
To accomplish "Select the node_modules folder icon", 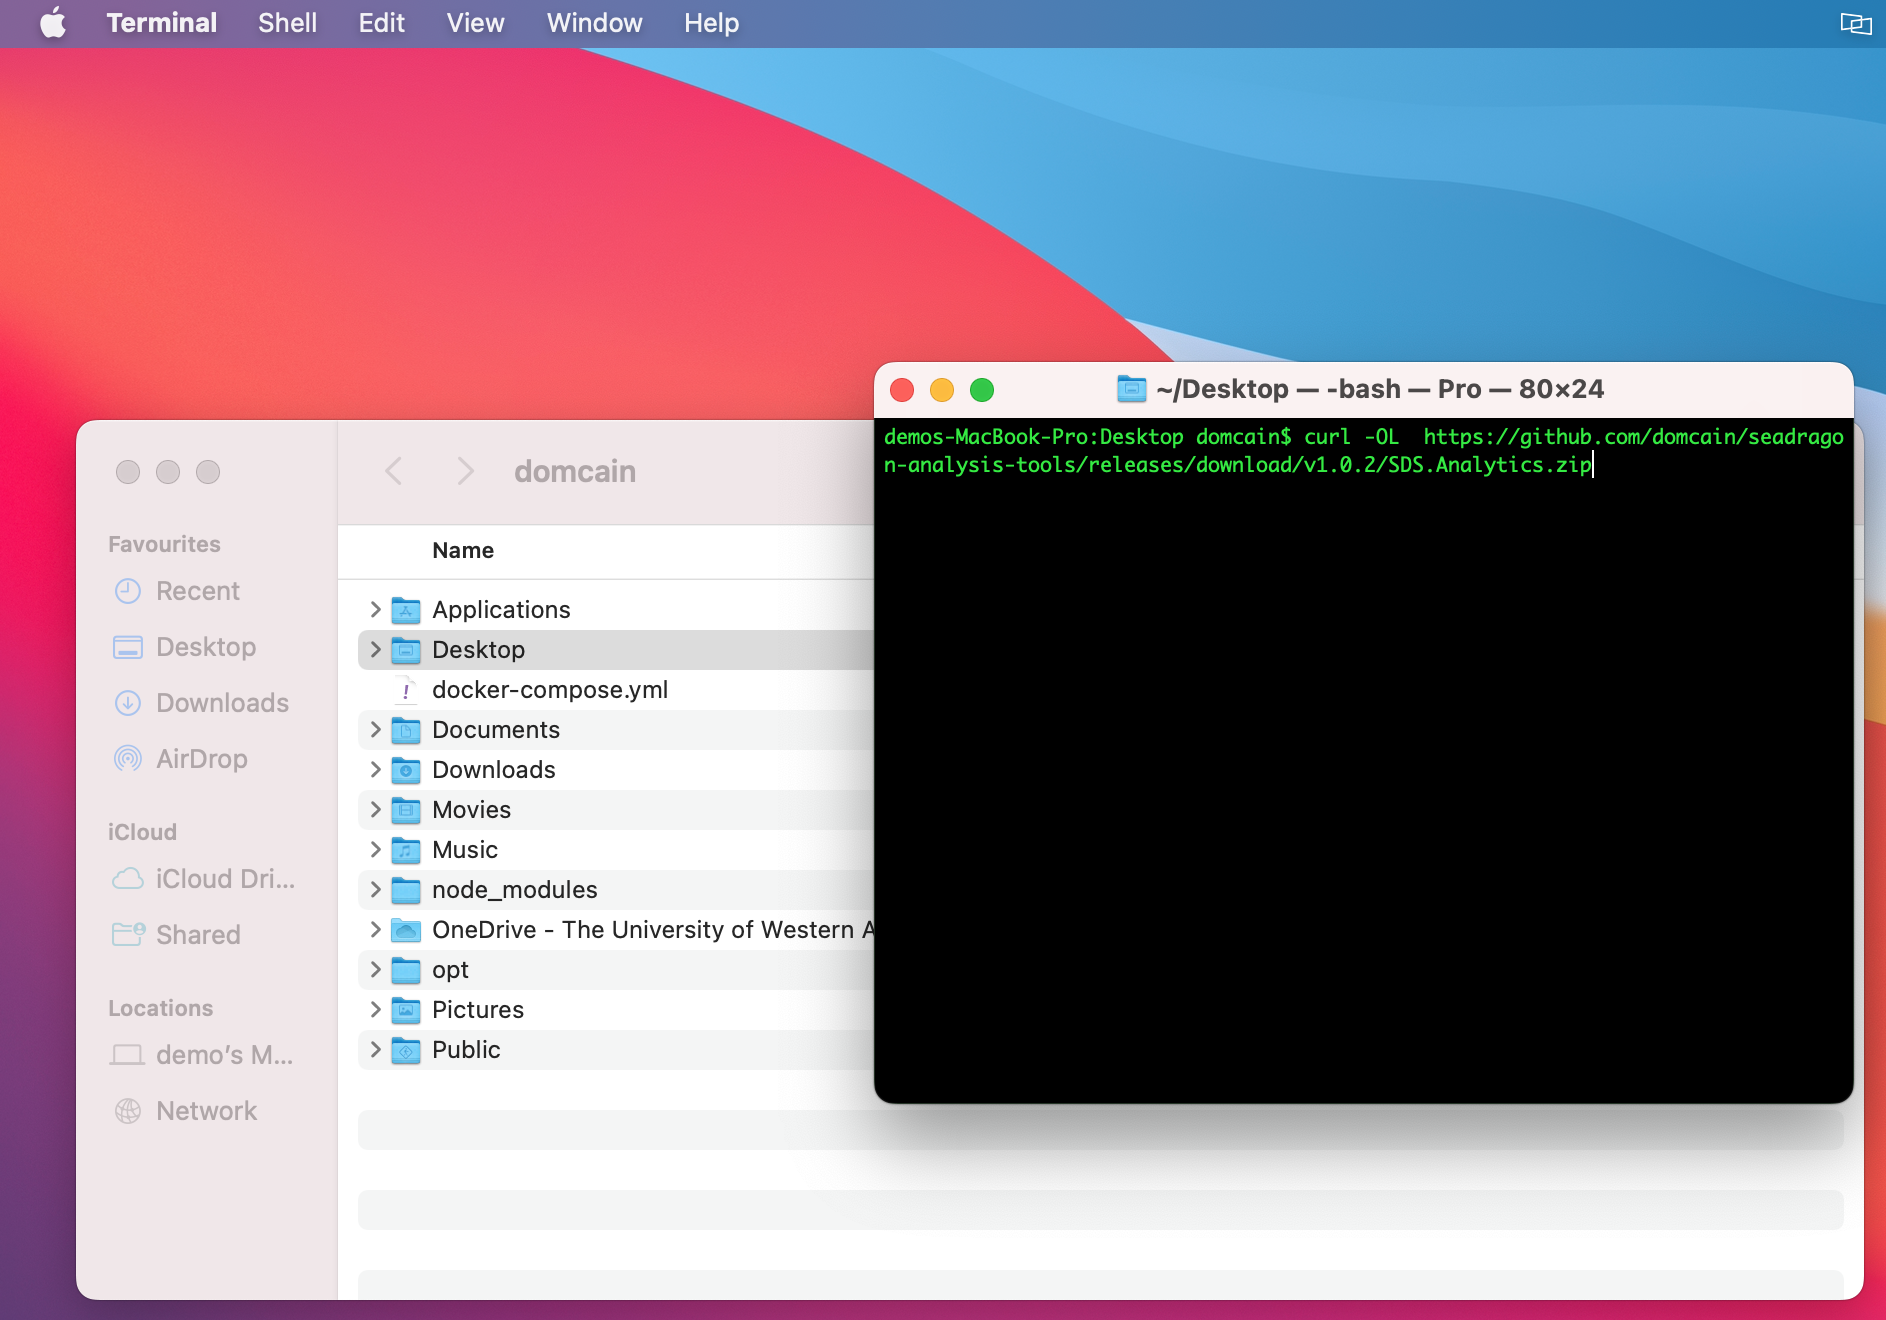I will tap(406, 889).
